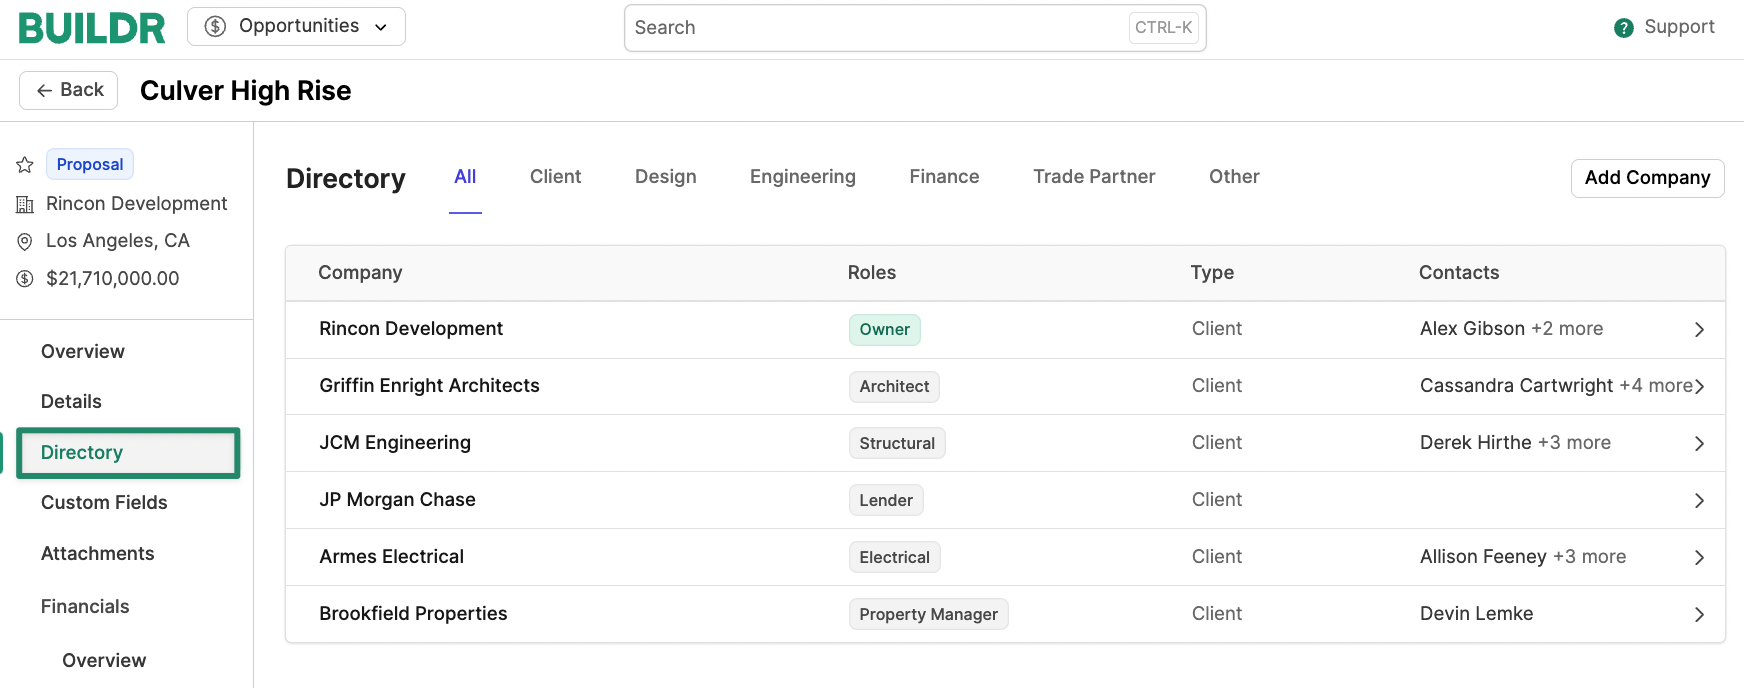Click the dollar icon next to $21,710,000.00
The width and height of the screenshot is (1744, 688).
click(x=25, y=279)
